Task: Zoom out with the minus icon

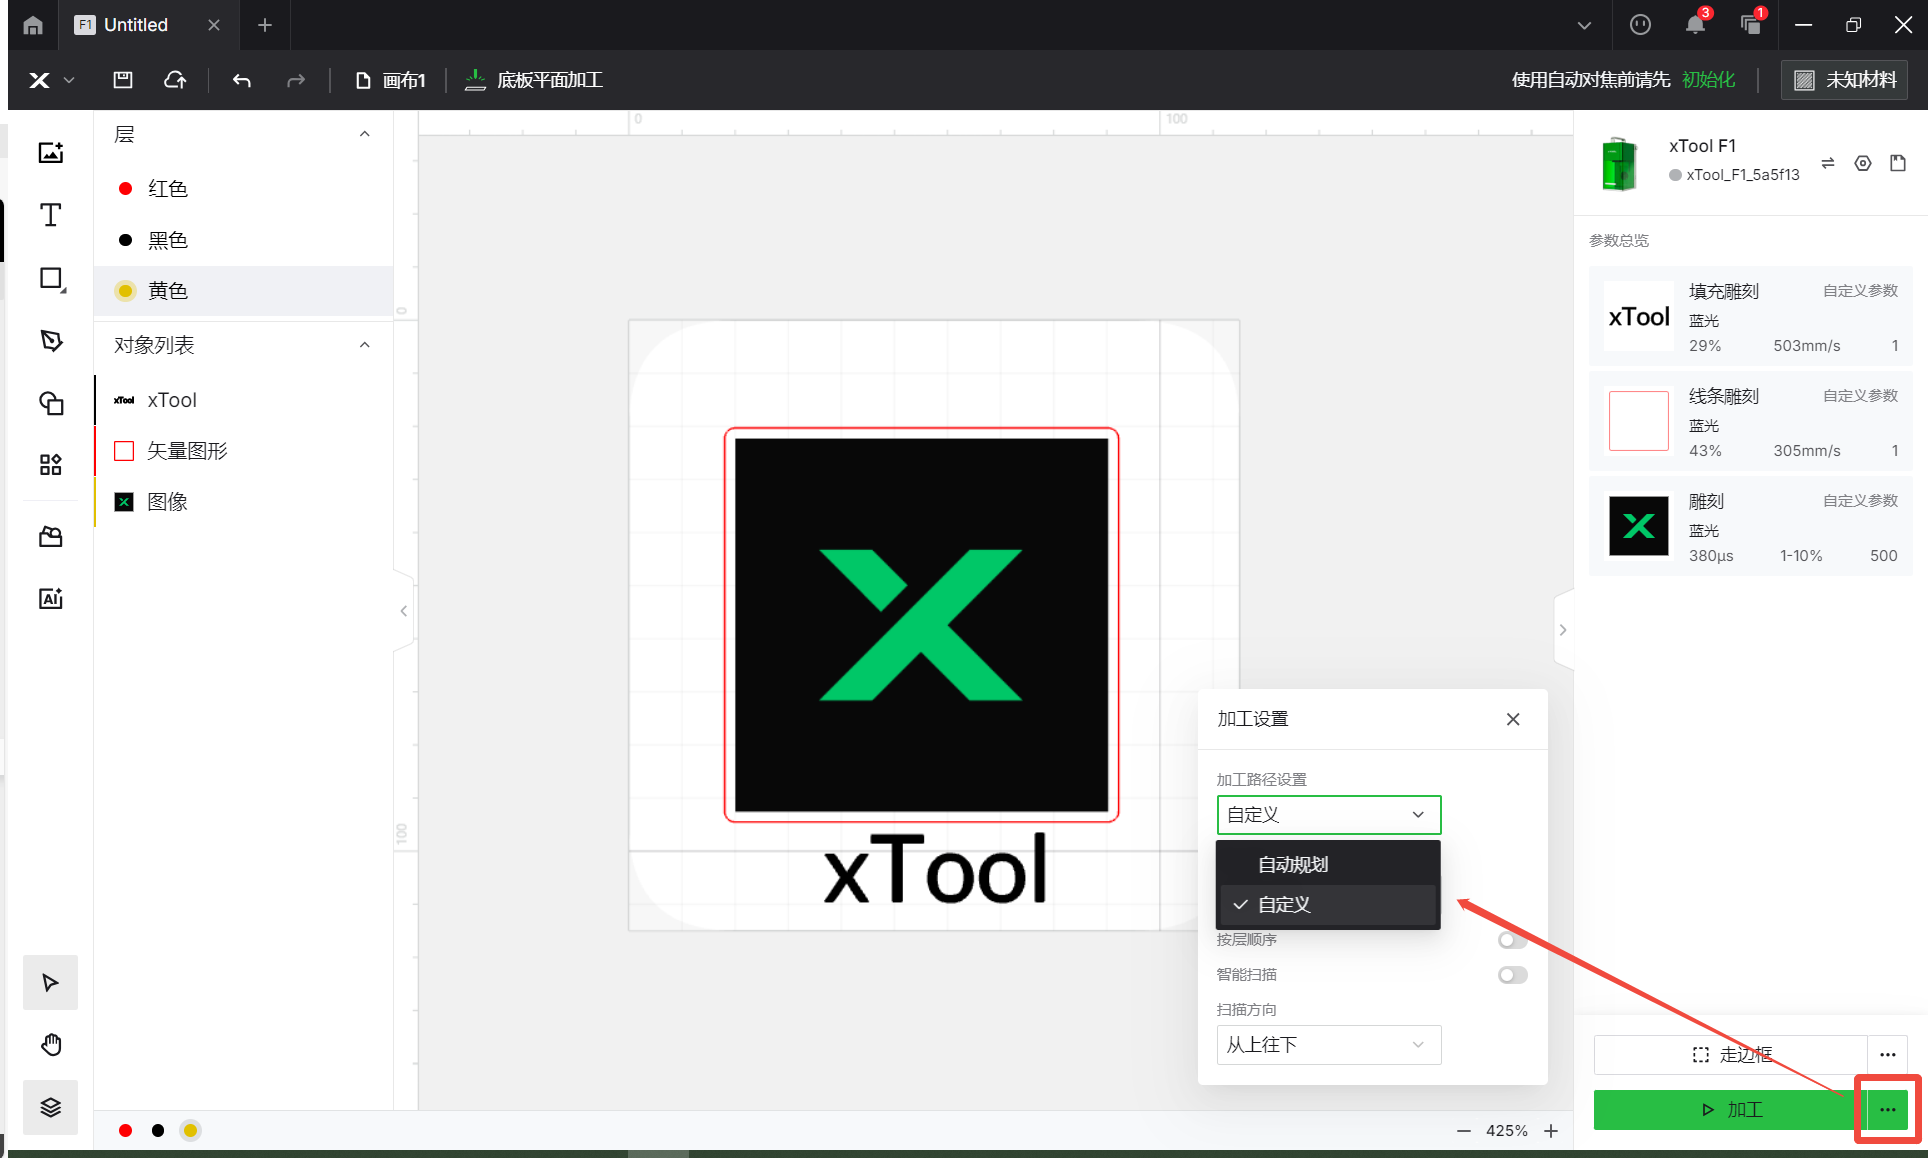Action: 1464,1131
